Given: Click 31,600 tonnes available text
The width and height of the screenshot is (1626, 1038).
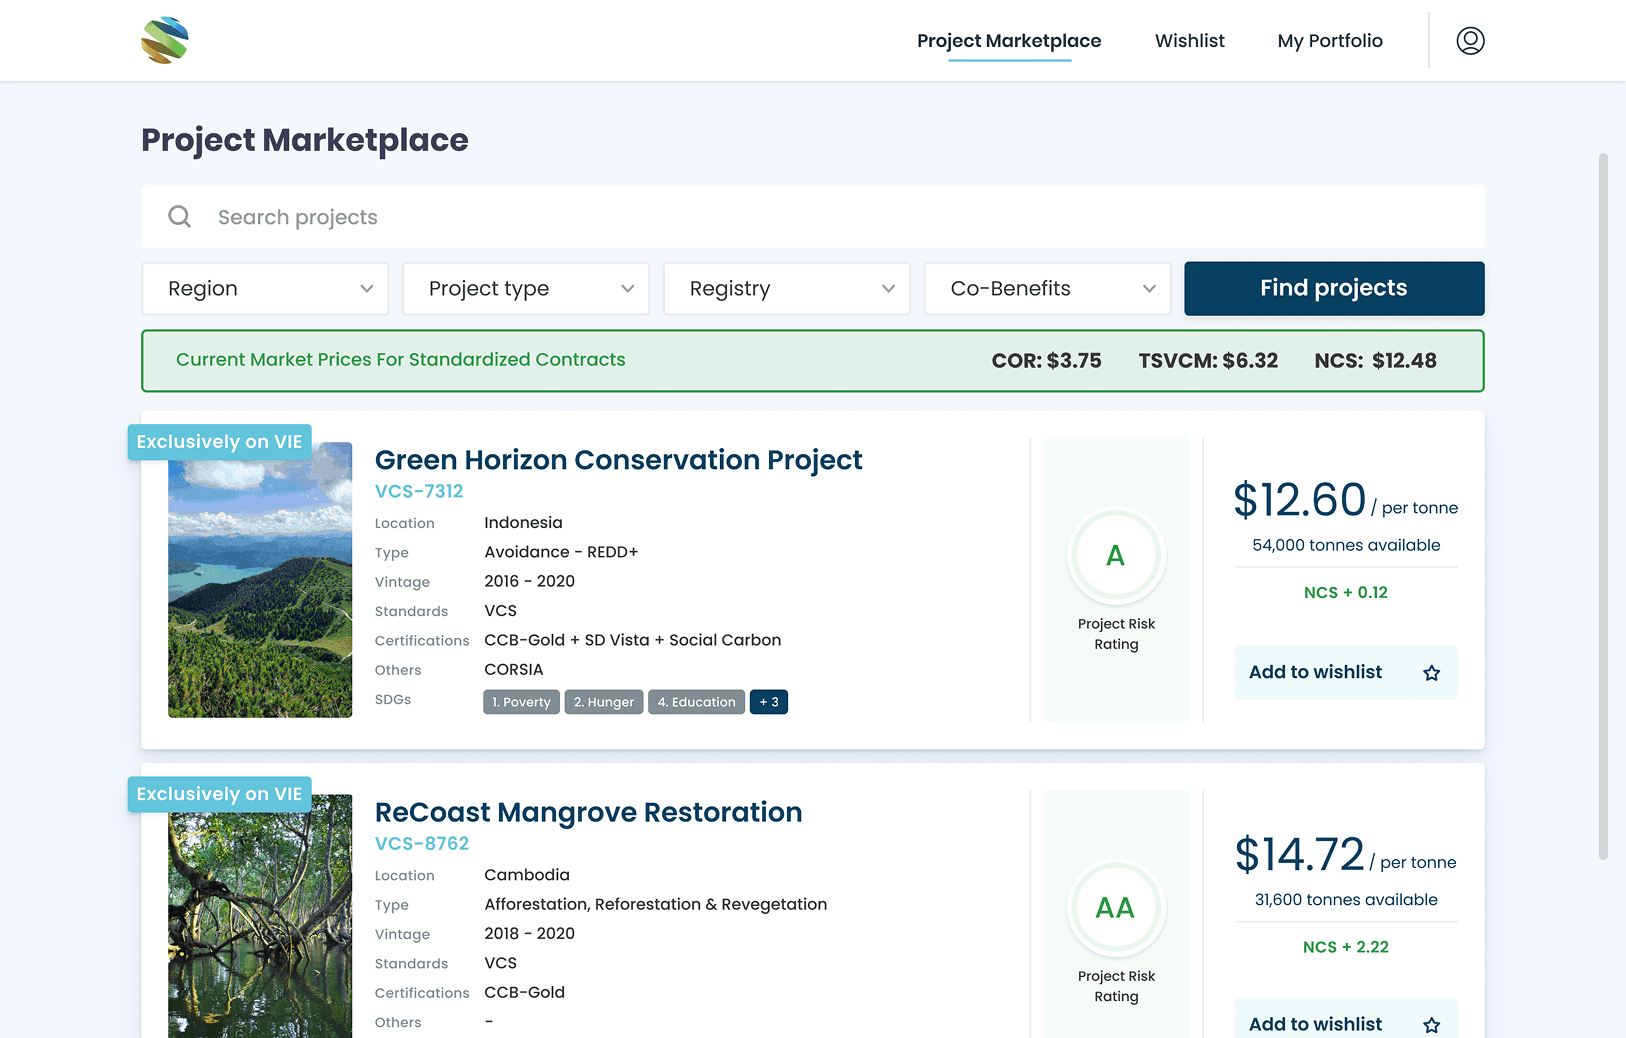Looking at the screenshot, I should point(1346,900).
